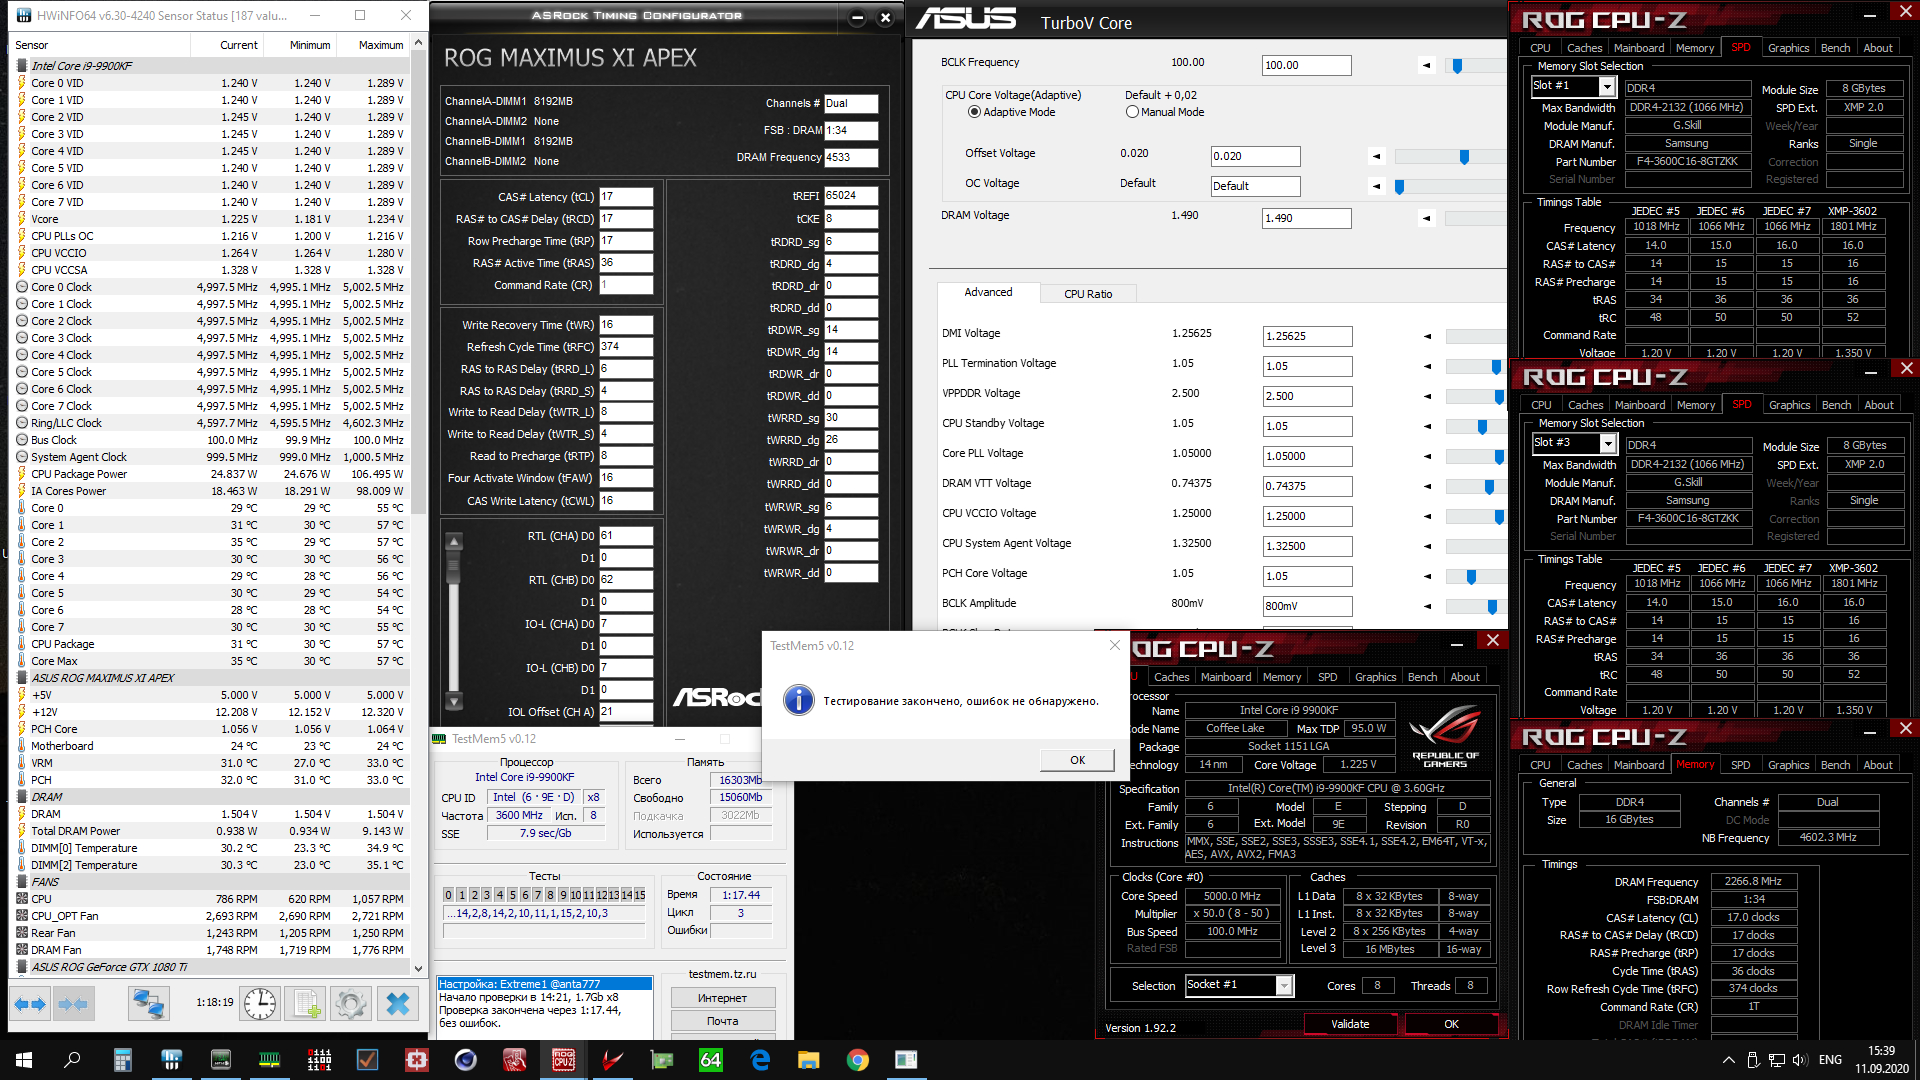Open Google Chrome from the taskbar
This screenshot has width=1920, height=1080.
point(857,1060)
